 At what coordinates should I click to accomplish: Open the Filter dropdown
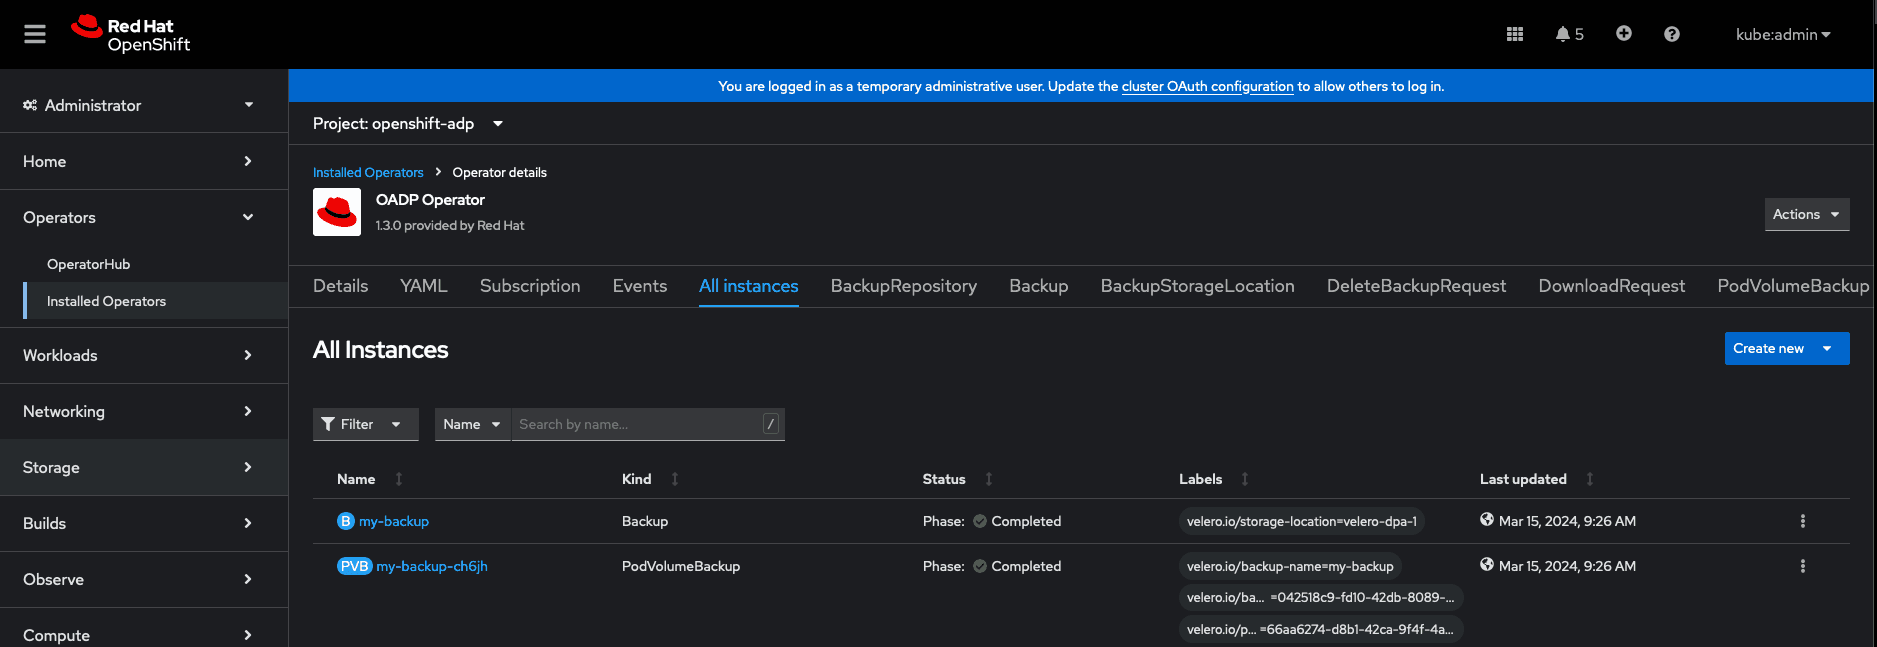click(x=366, y=424)
